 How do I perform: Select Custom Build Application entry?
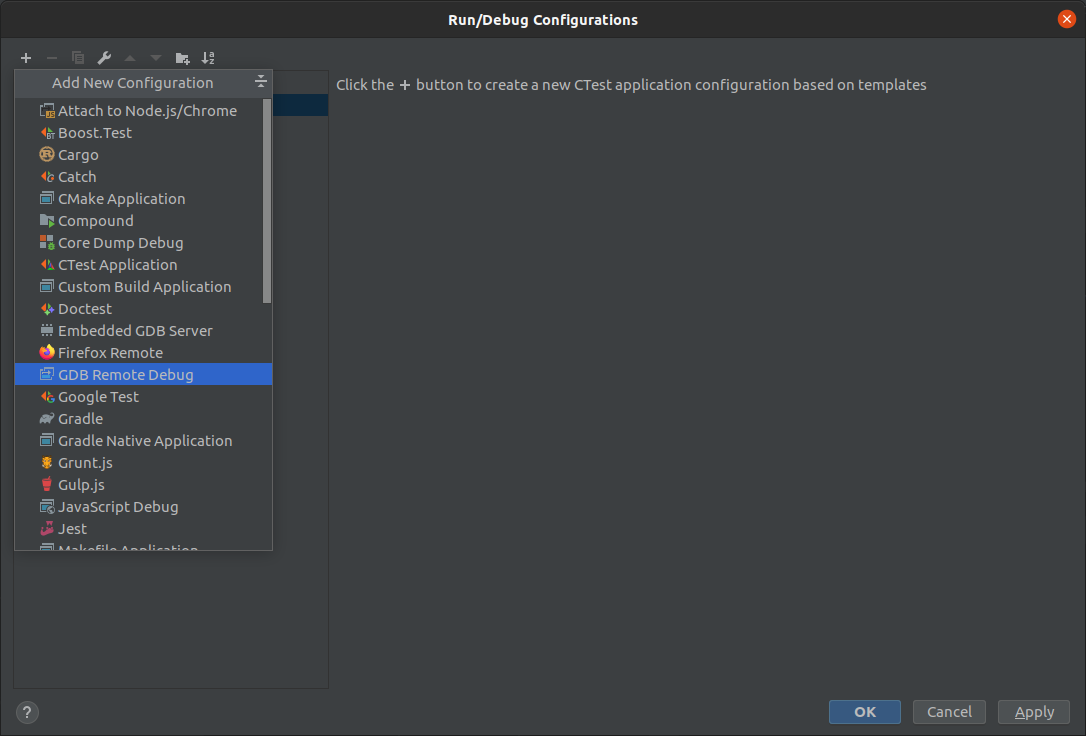(143, 287)
